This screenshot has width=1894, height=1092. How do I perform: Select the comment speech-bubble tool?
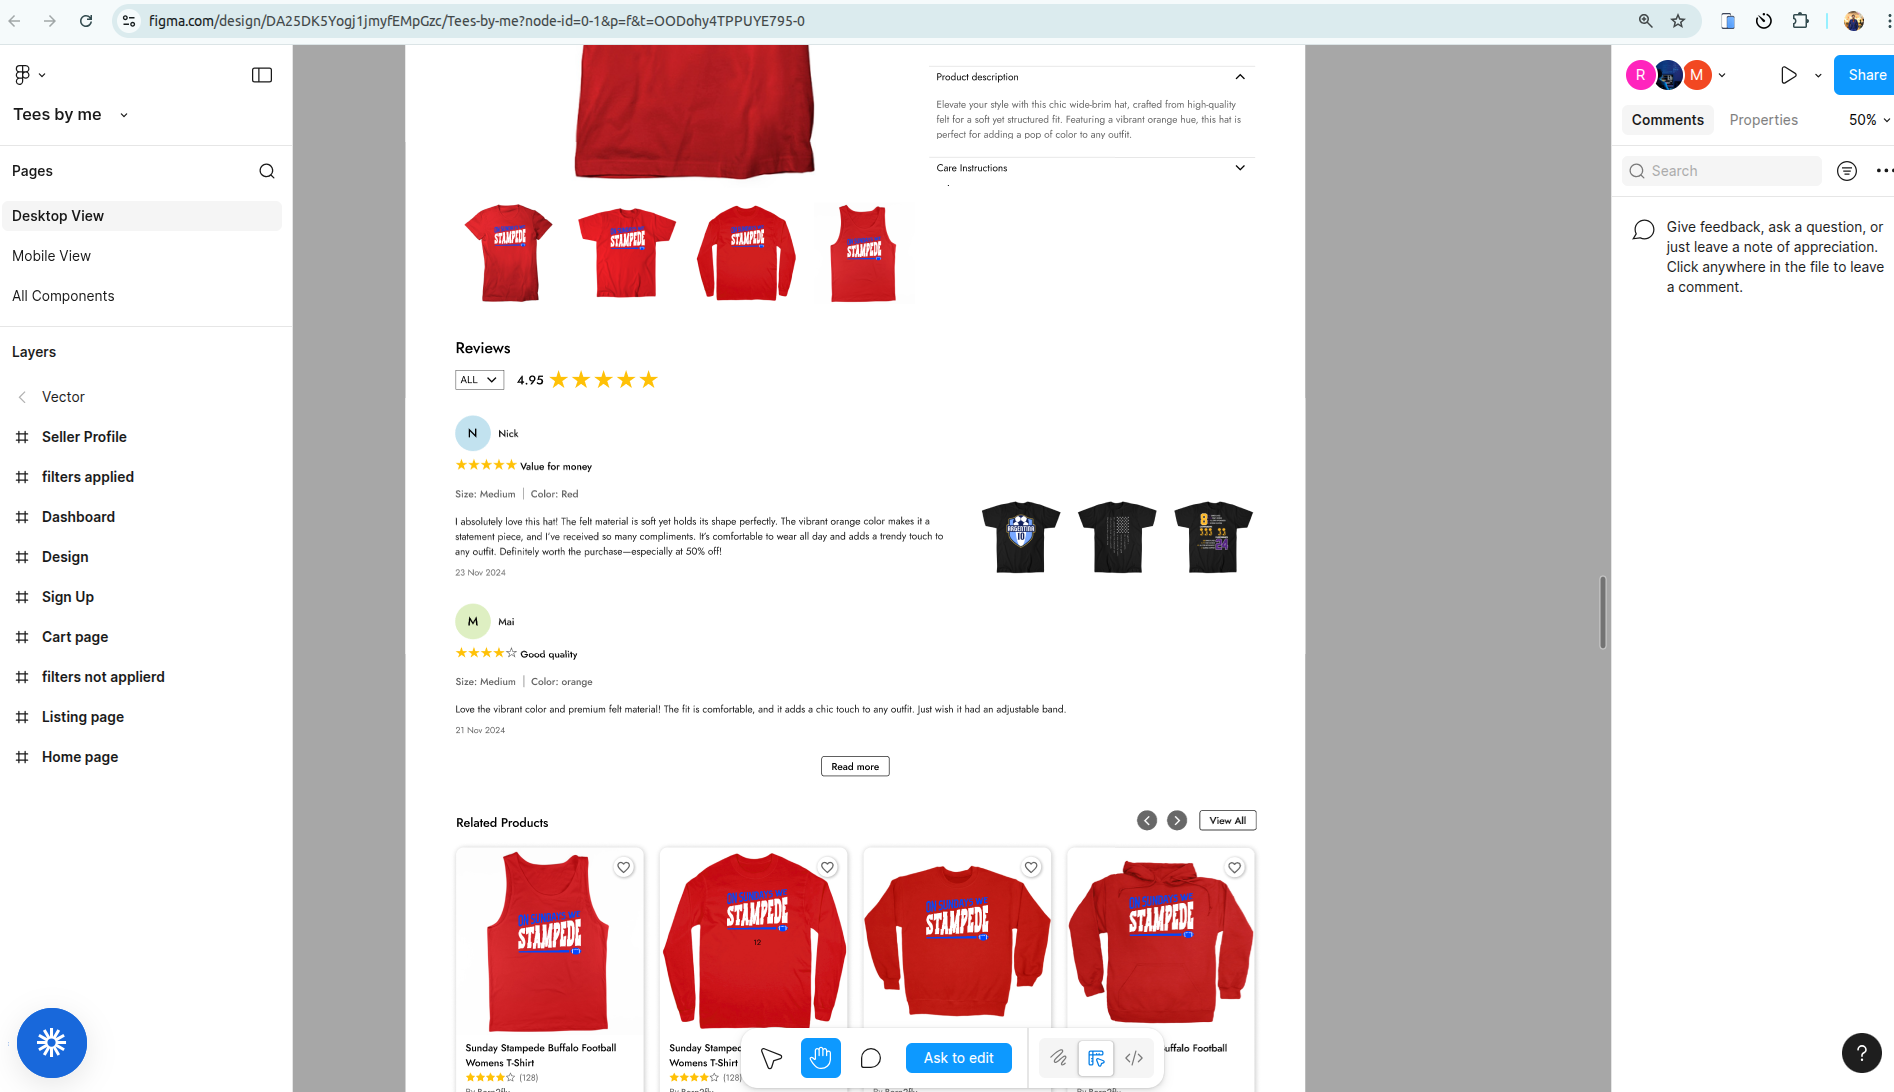click(x=870, y=1057)
